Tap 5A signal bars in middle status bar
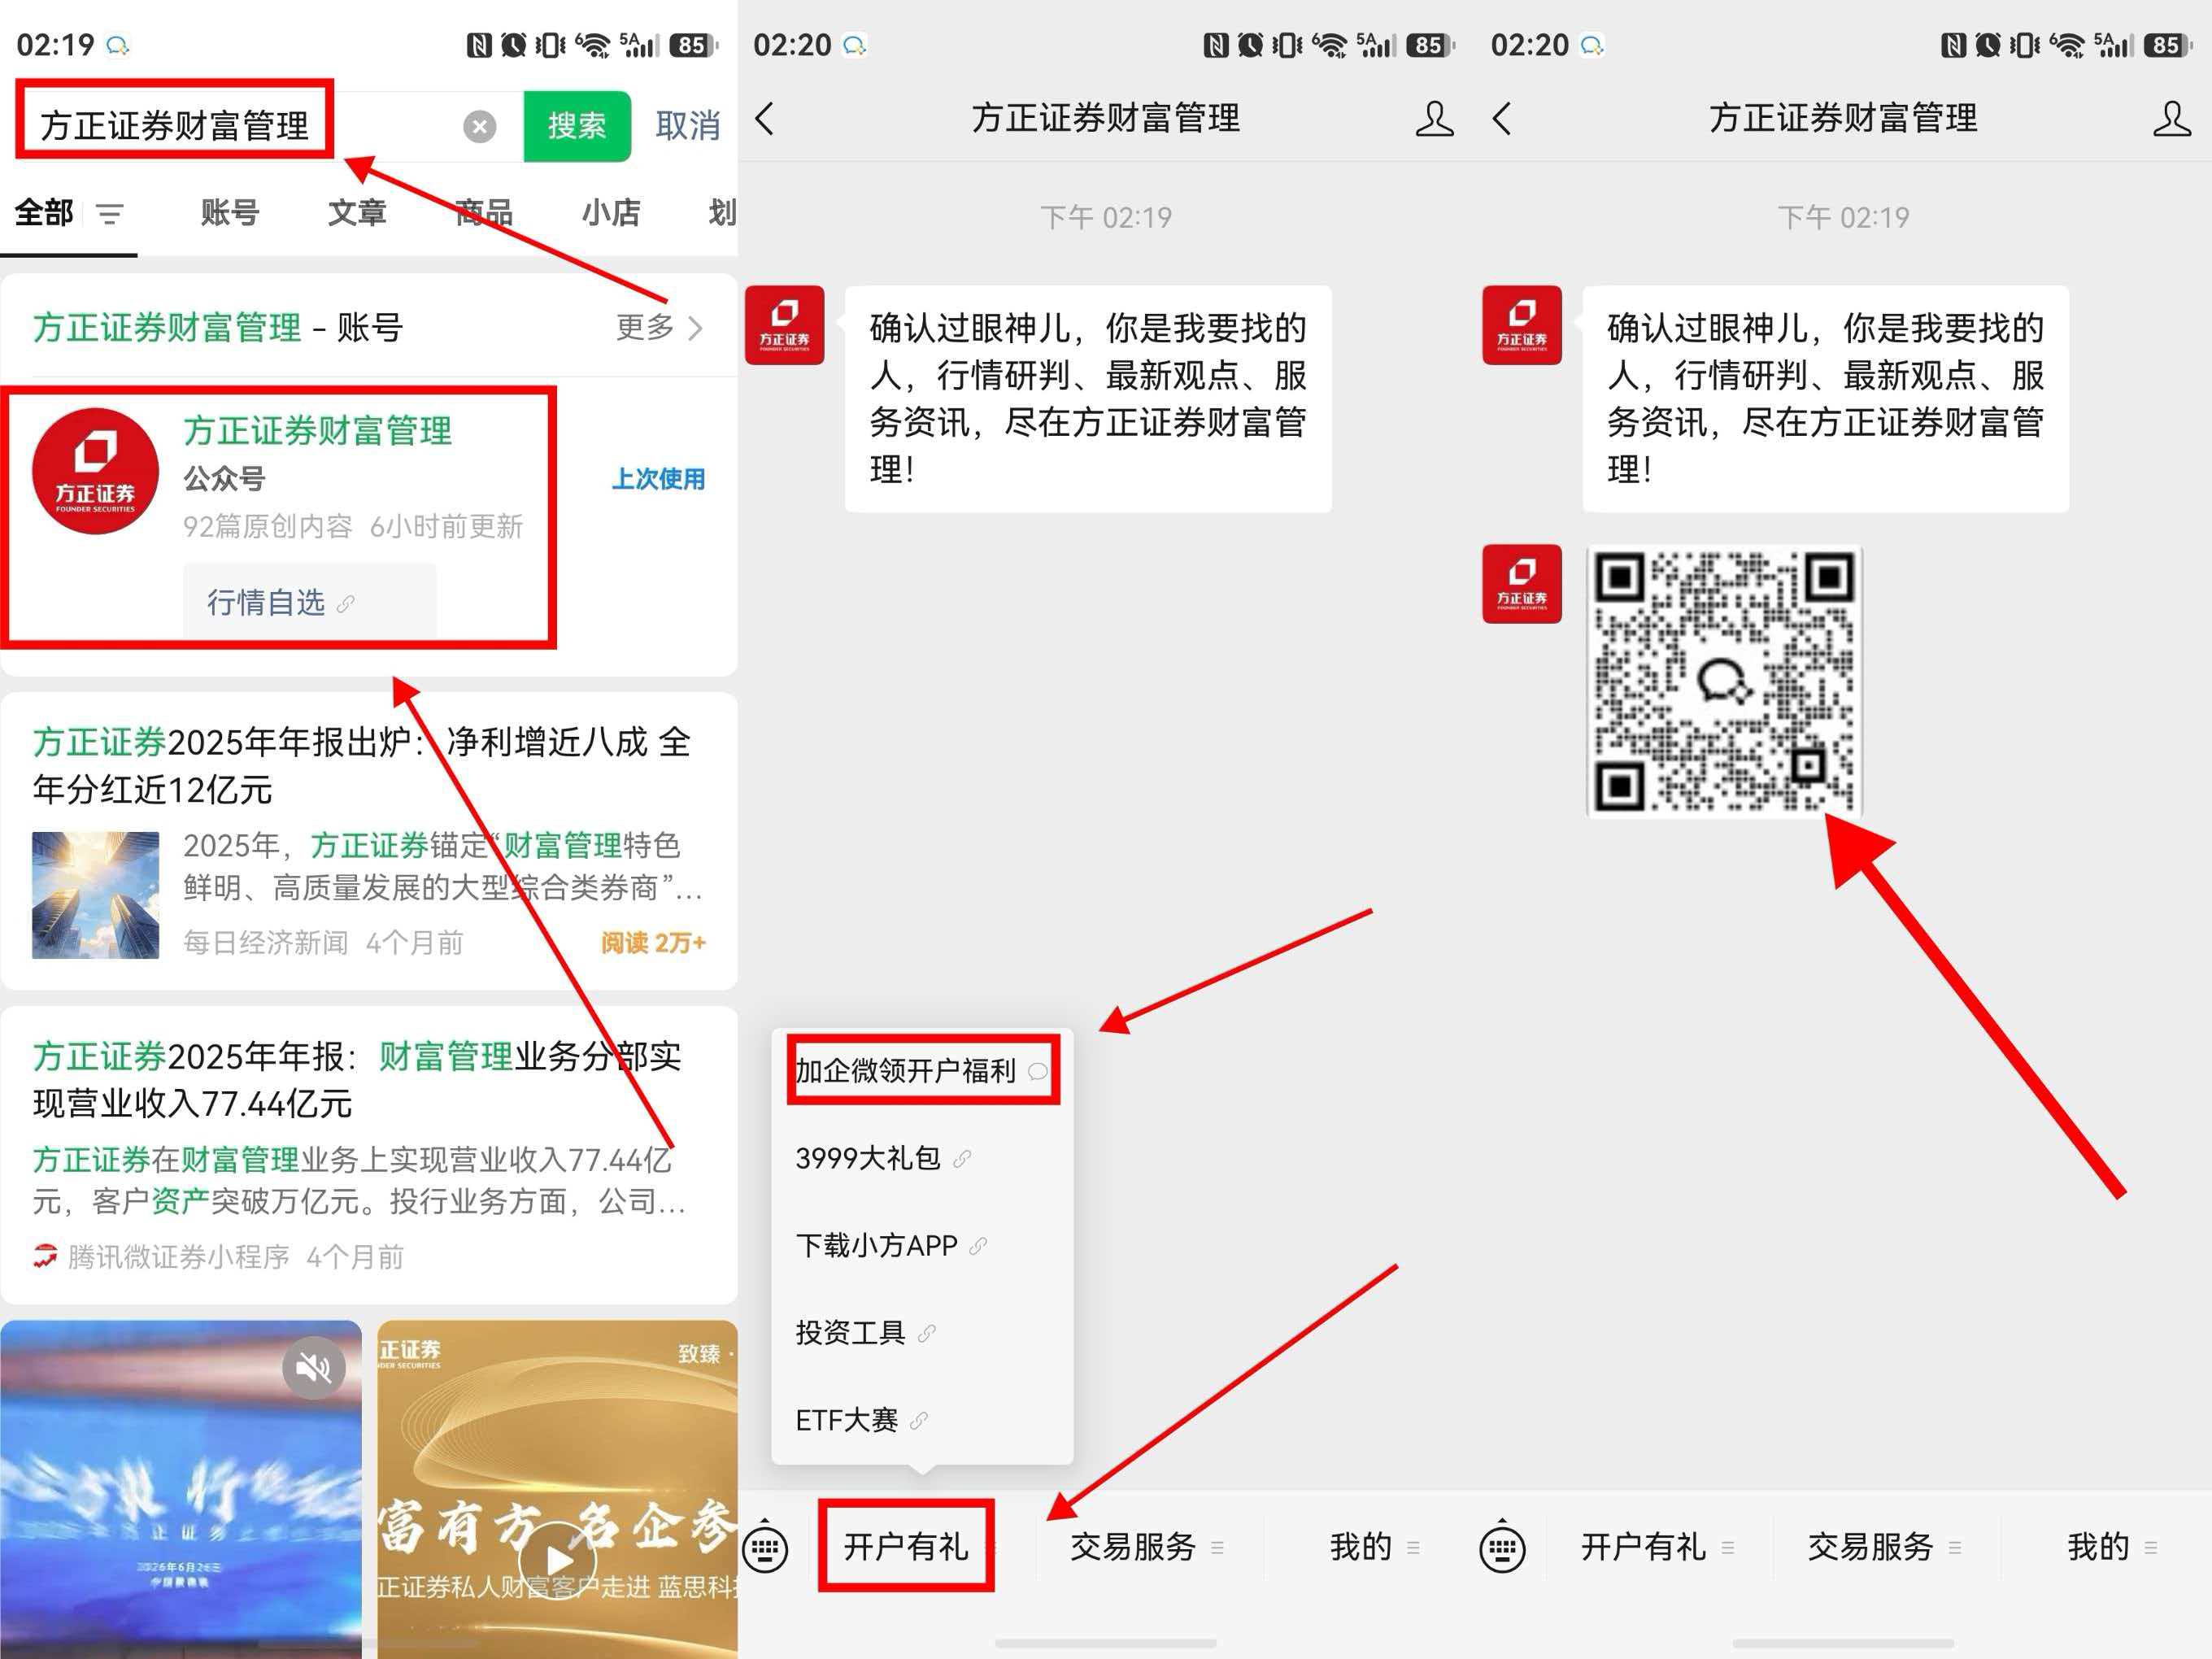 tap(1376, 45)
